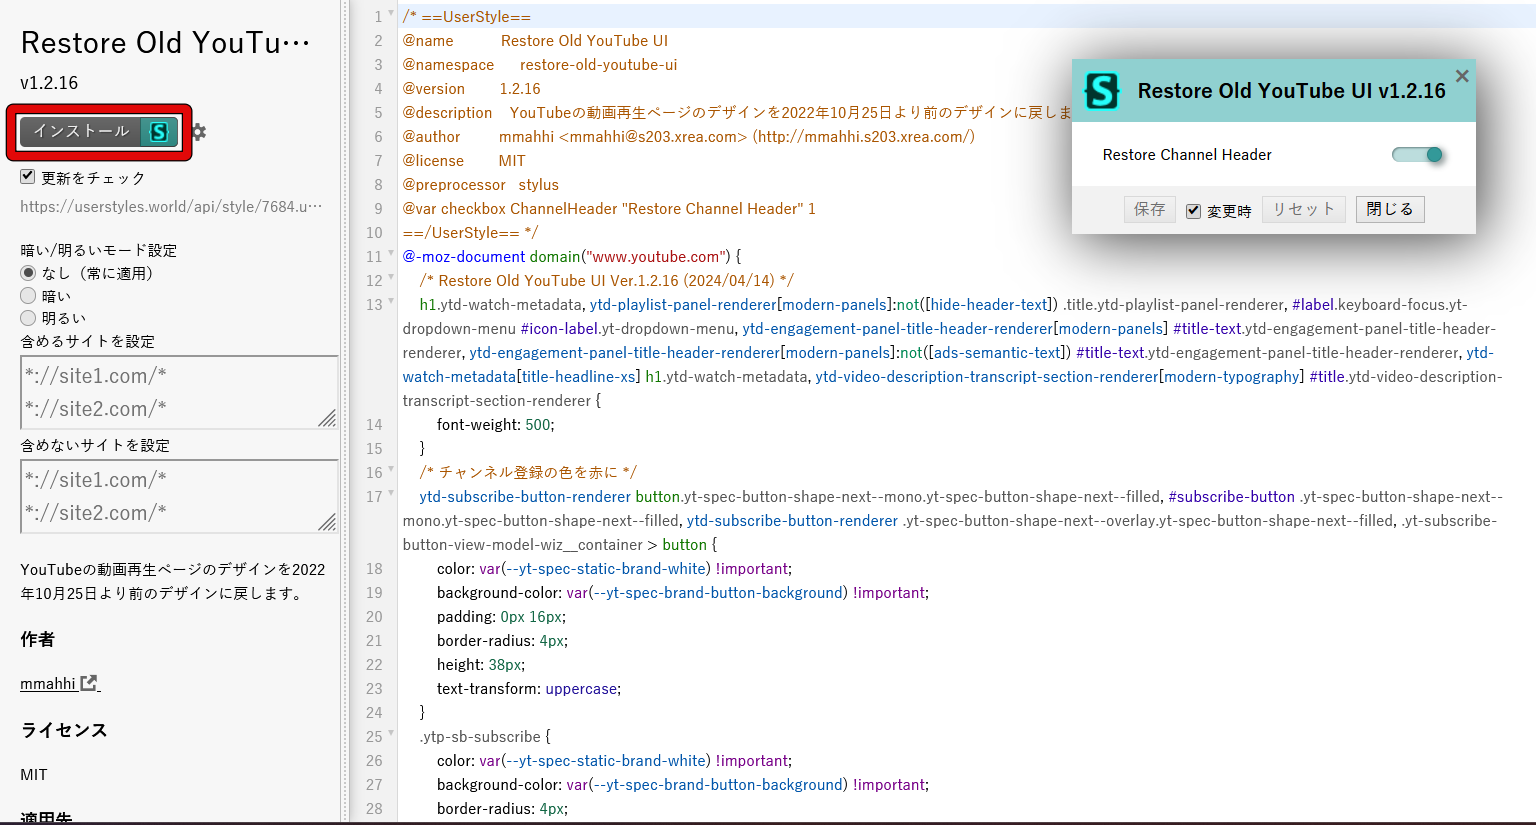The image size is (1536, 825).
Task: Select the なし (常に適用) radio option
Action: coord(28,273)
